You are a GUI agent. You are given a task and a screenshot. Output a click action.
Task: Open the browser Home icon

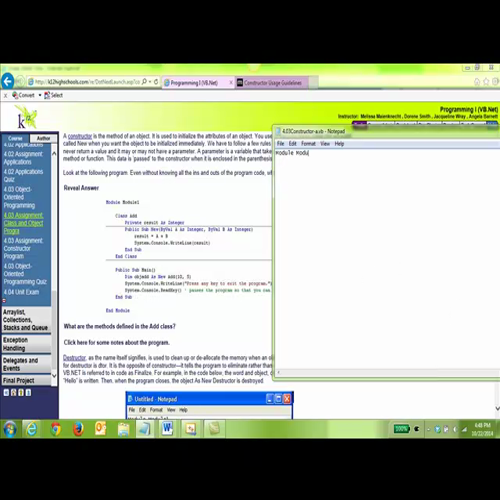477,82
